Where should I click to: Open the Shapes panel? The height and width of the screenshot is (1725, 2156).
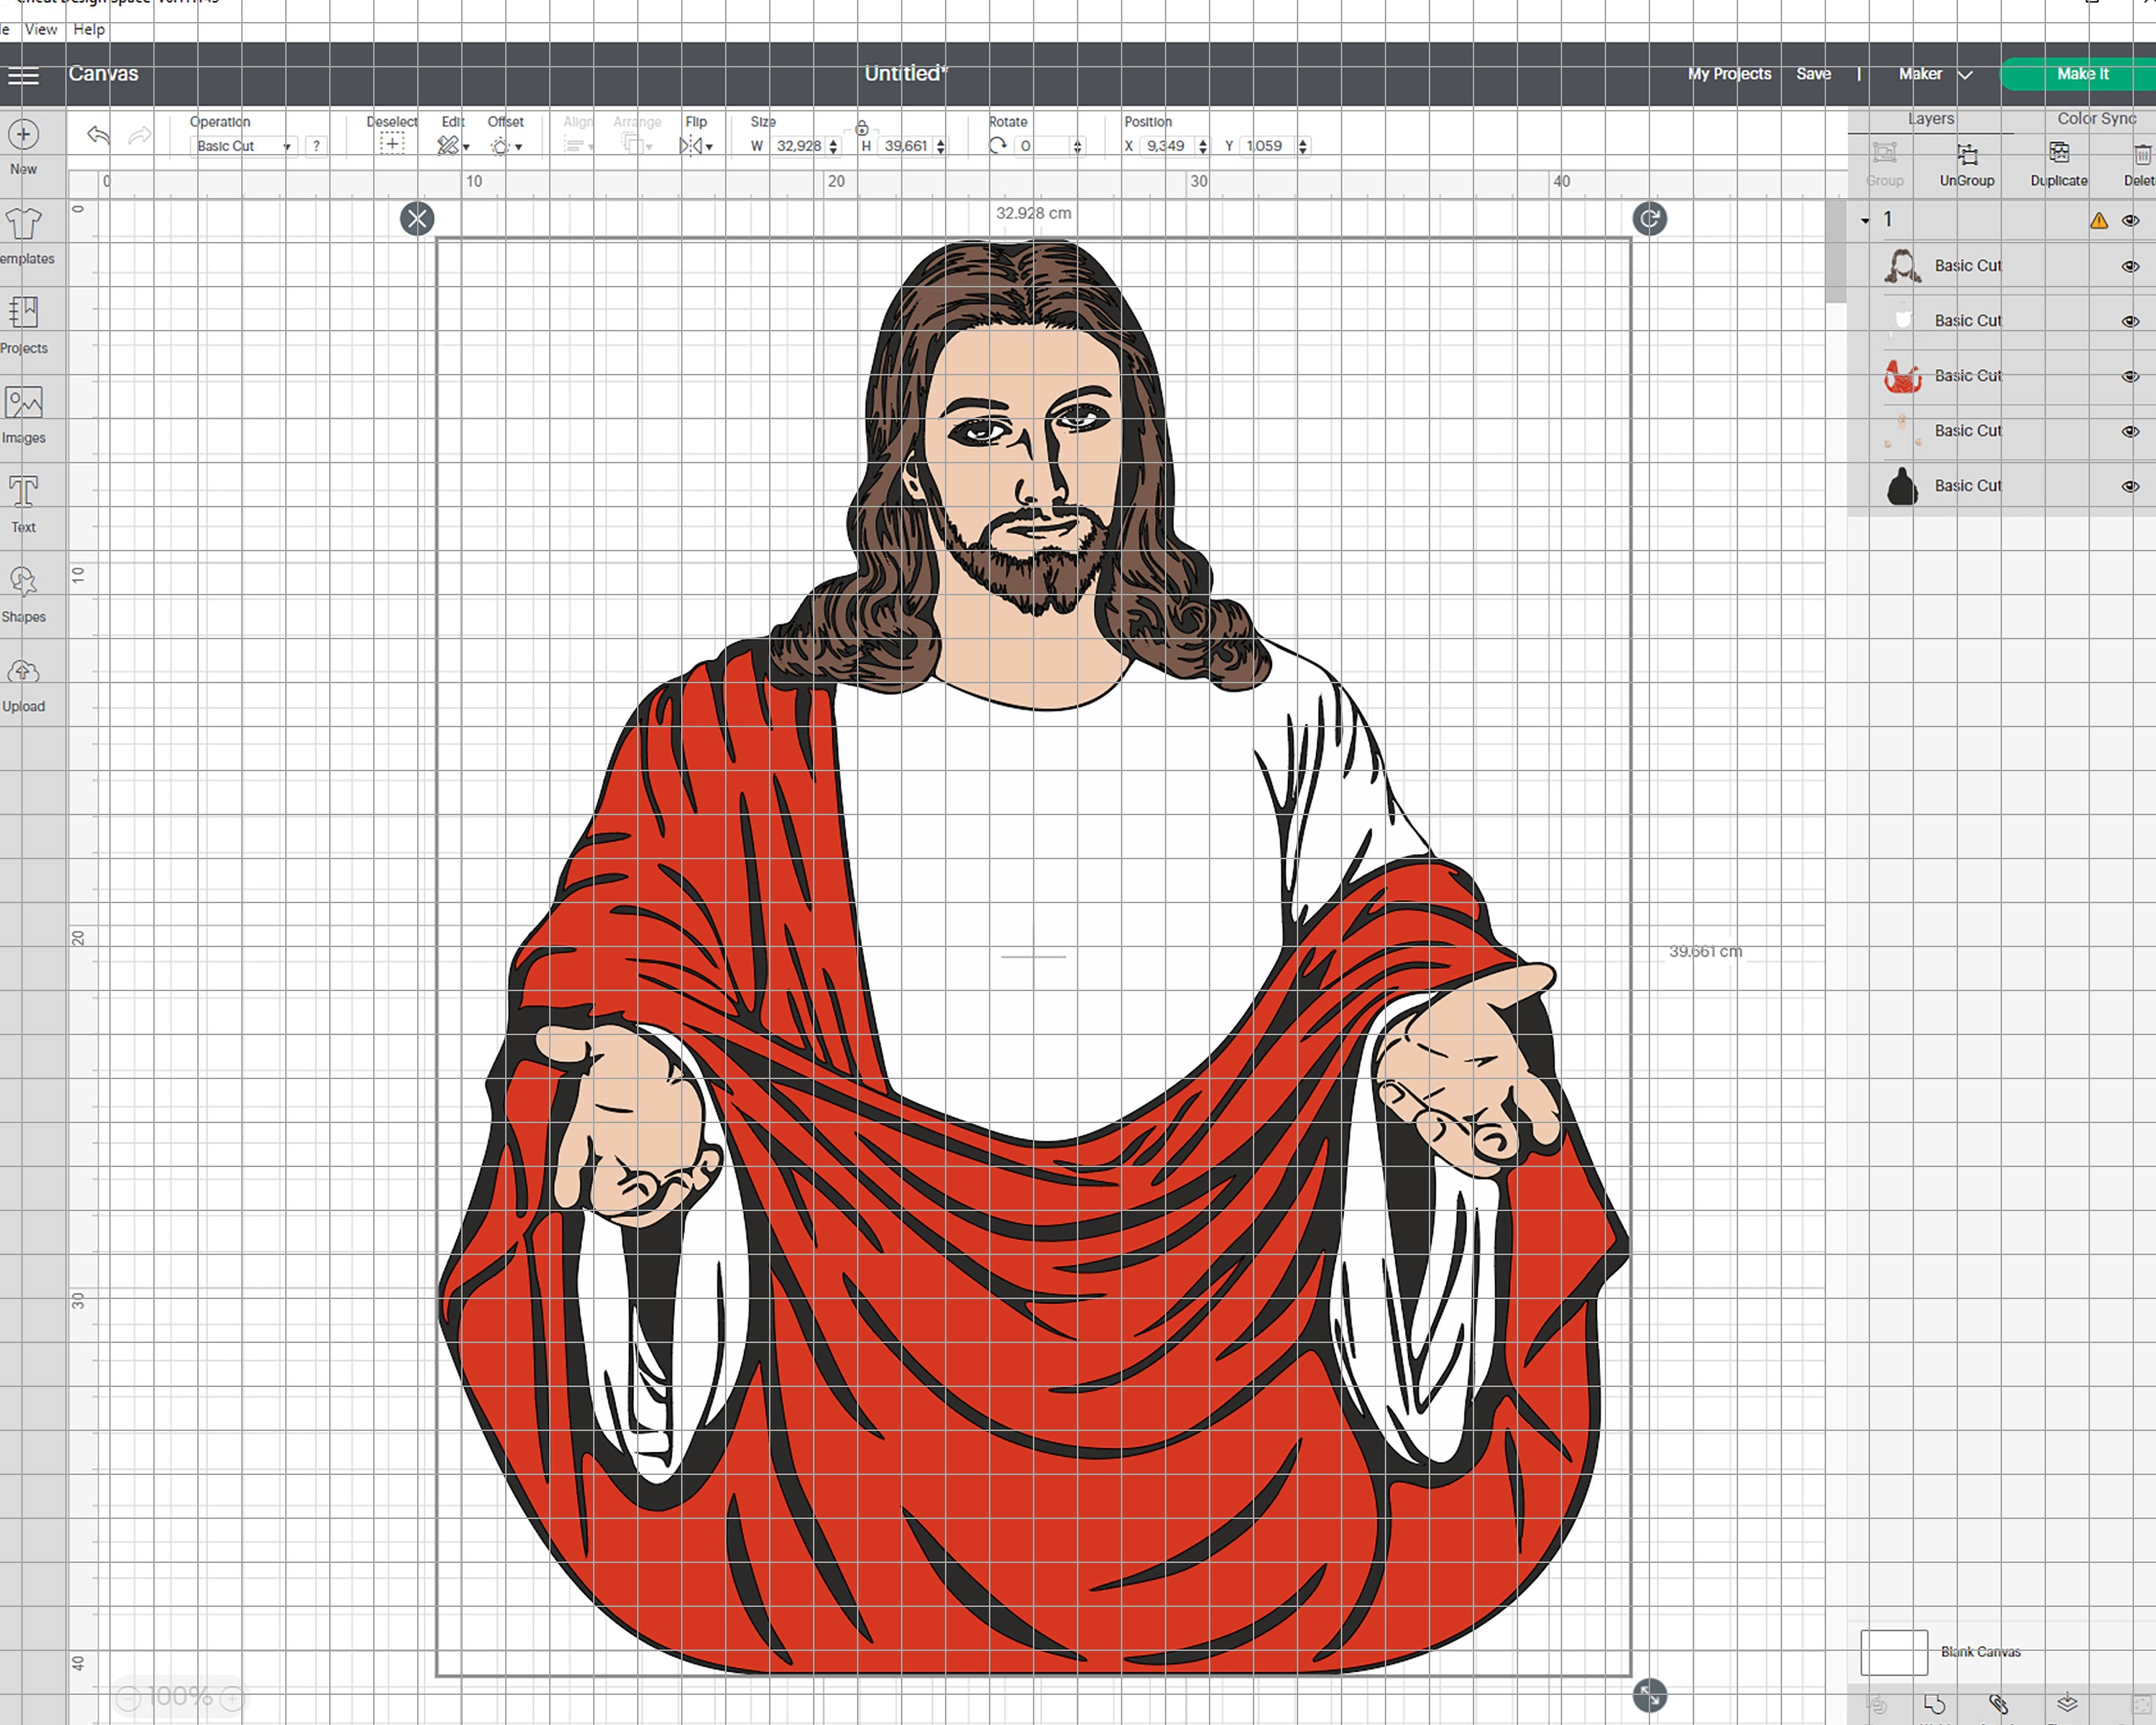[x=24, y=594]
